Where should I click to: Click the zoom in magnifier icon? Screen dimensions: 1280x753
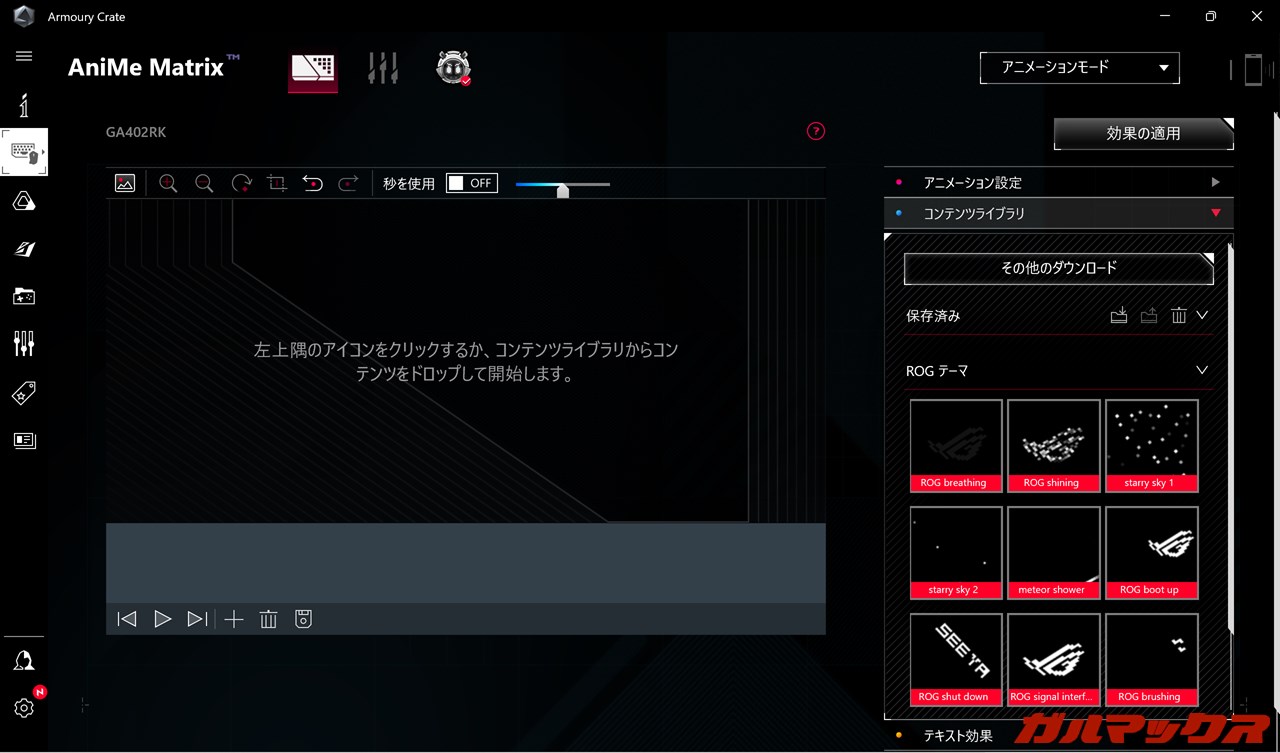click(168, 183)
